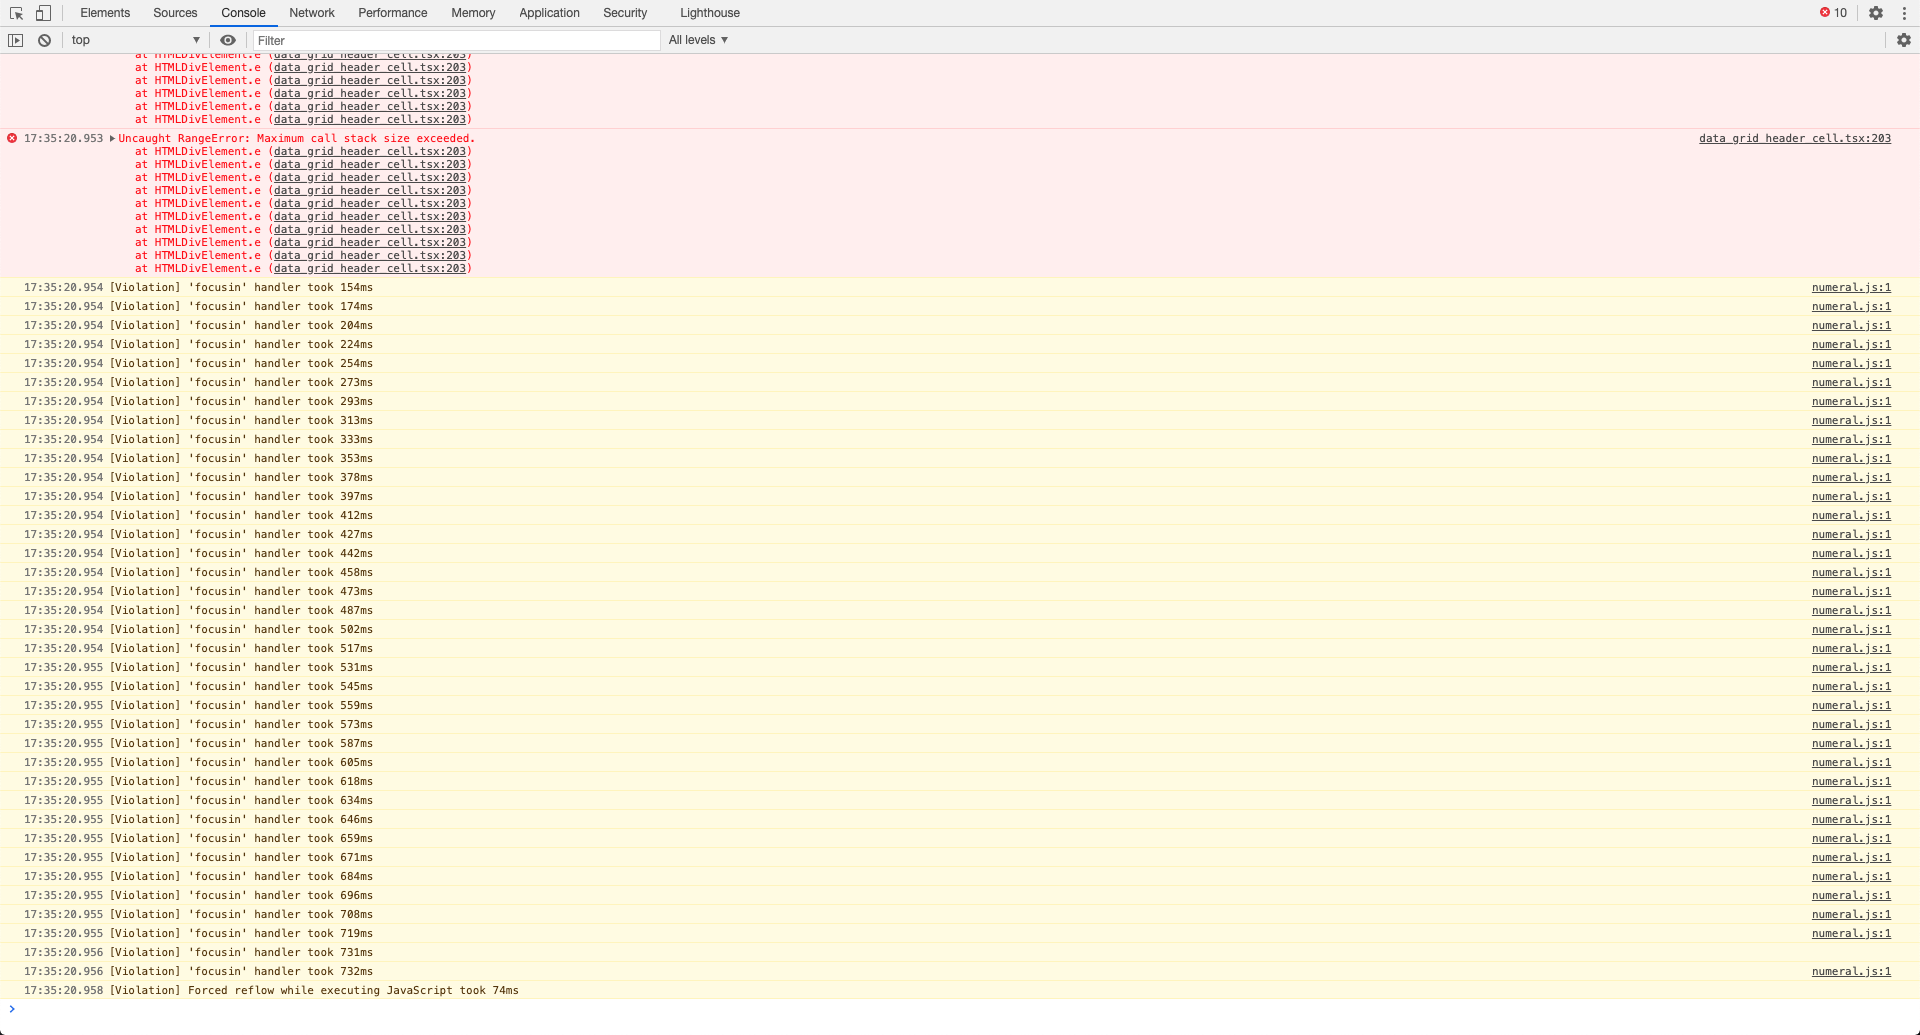Open numeral.js:1 link for 174ms violation

click(x=1851, y=306)
